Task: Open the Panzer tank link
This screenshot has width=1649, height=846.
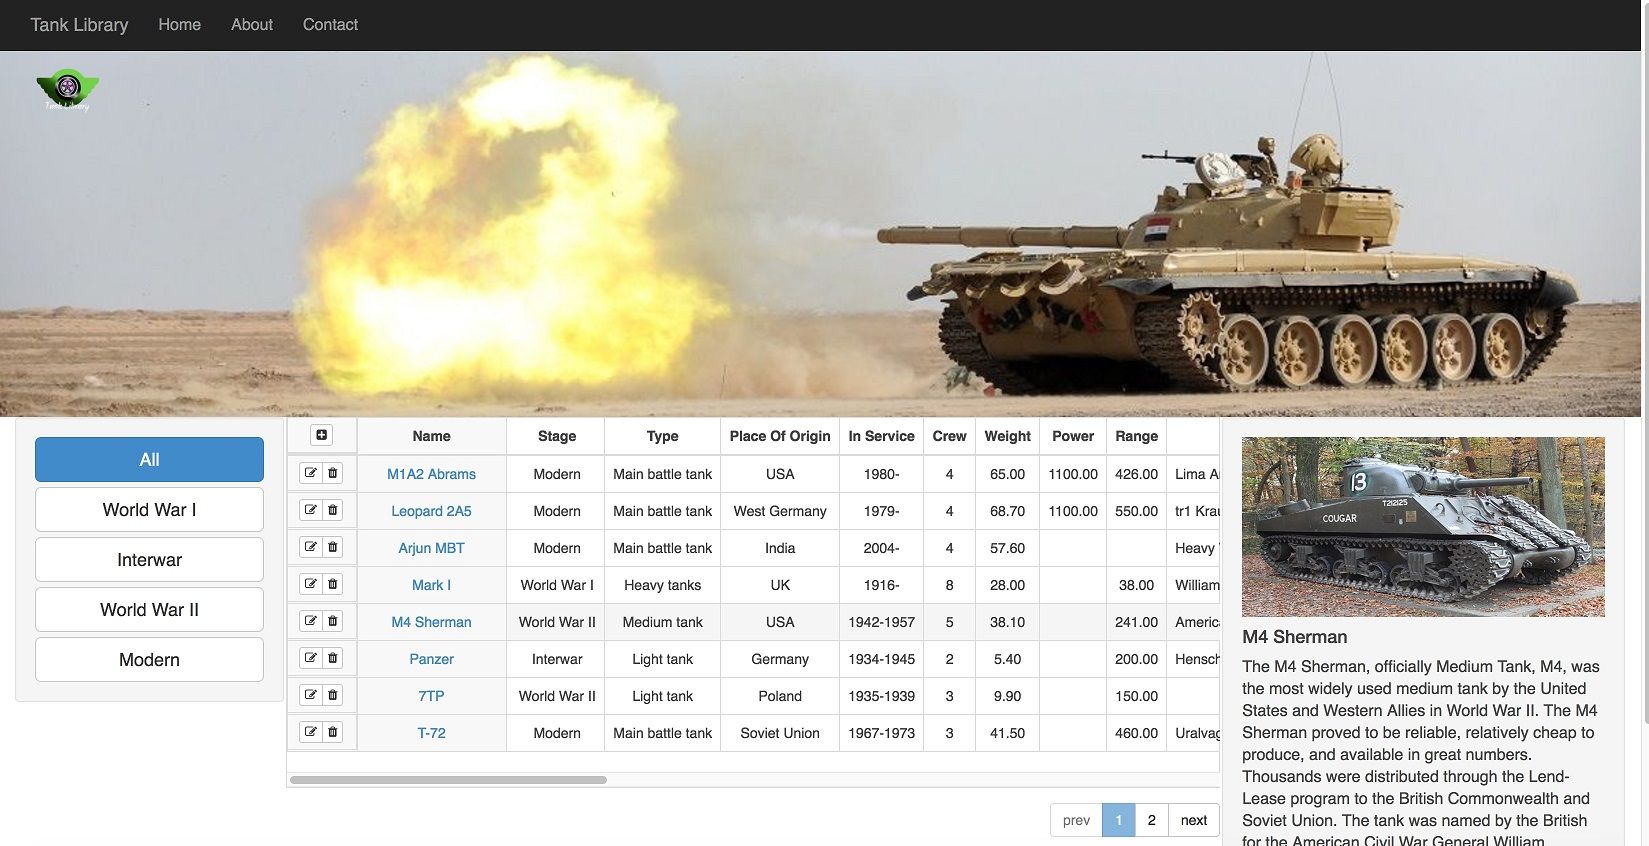Action: click(431, 659)
